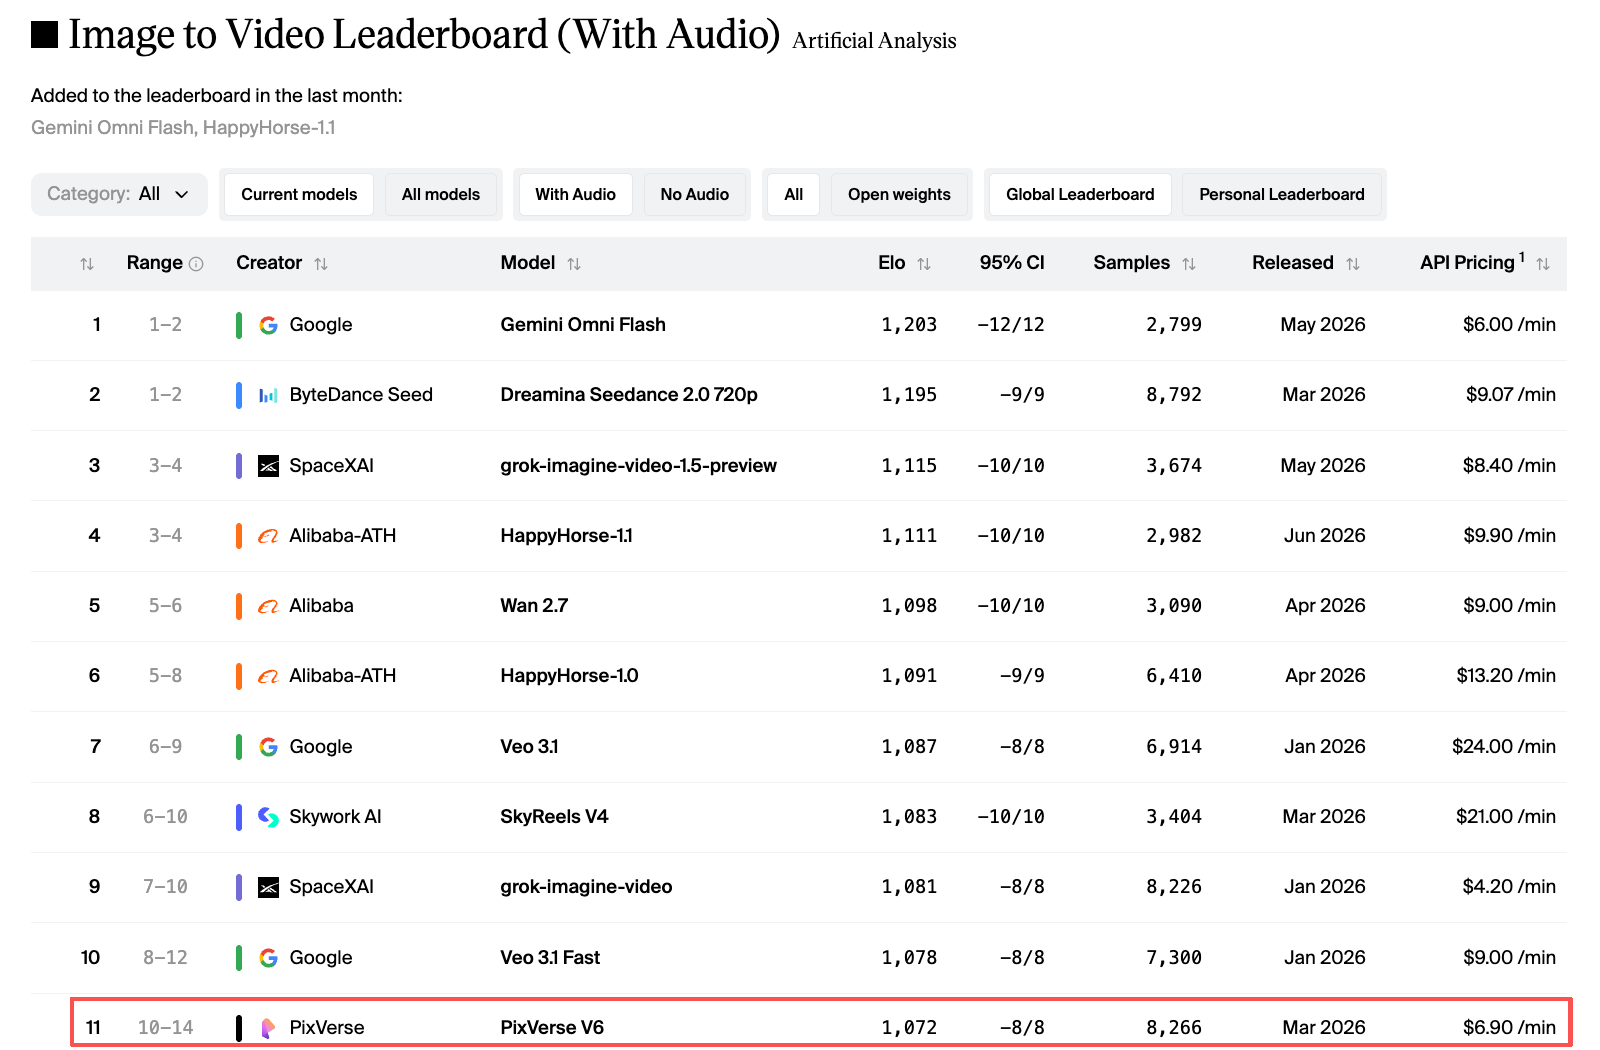Open the Category dropdown
This screenshot has width=1600, height=1050.
tap(119, 194)
